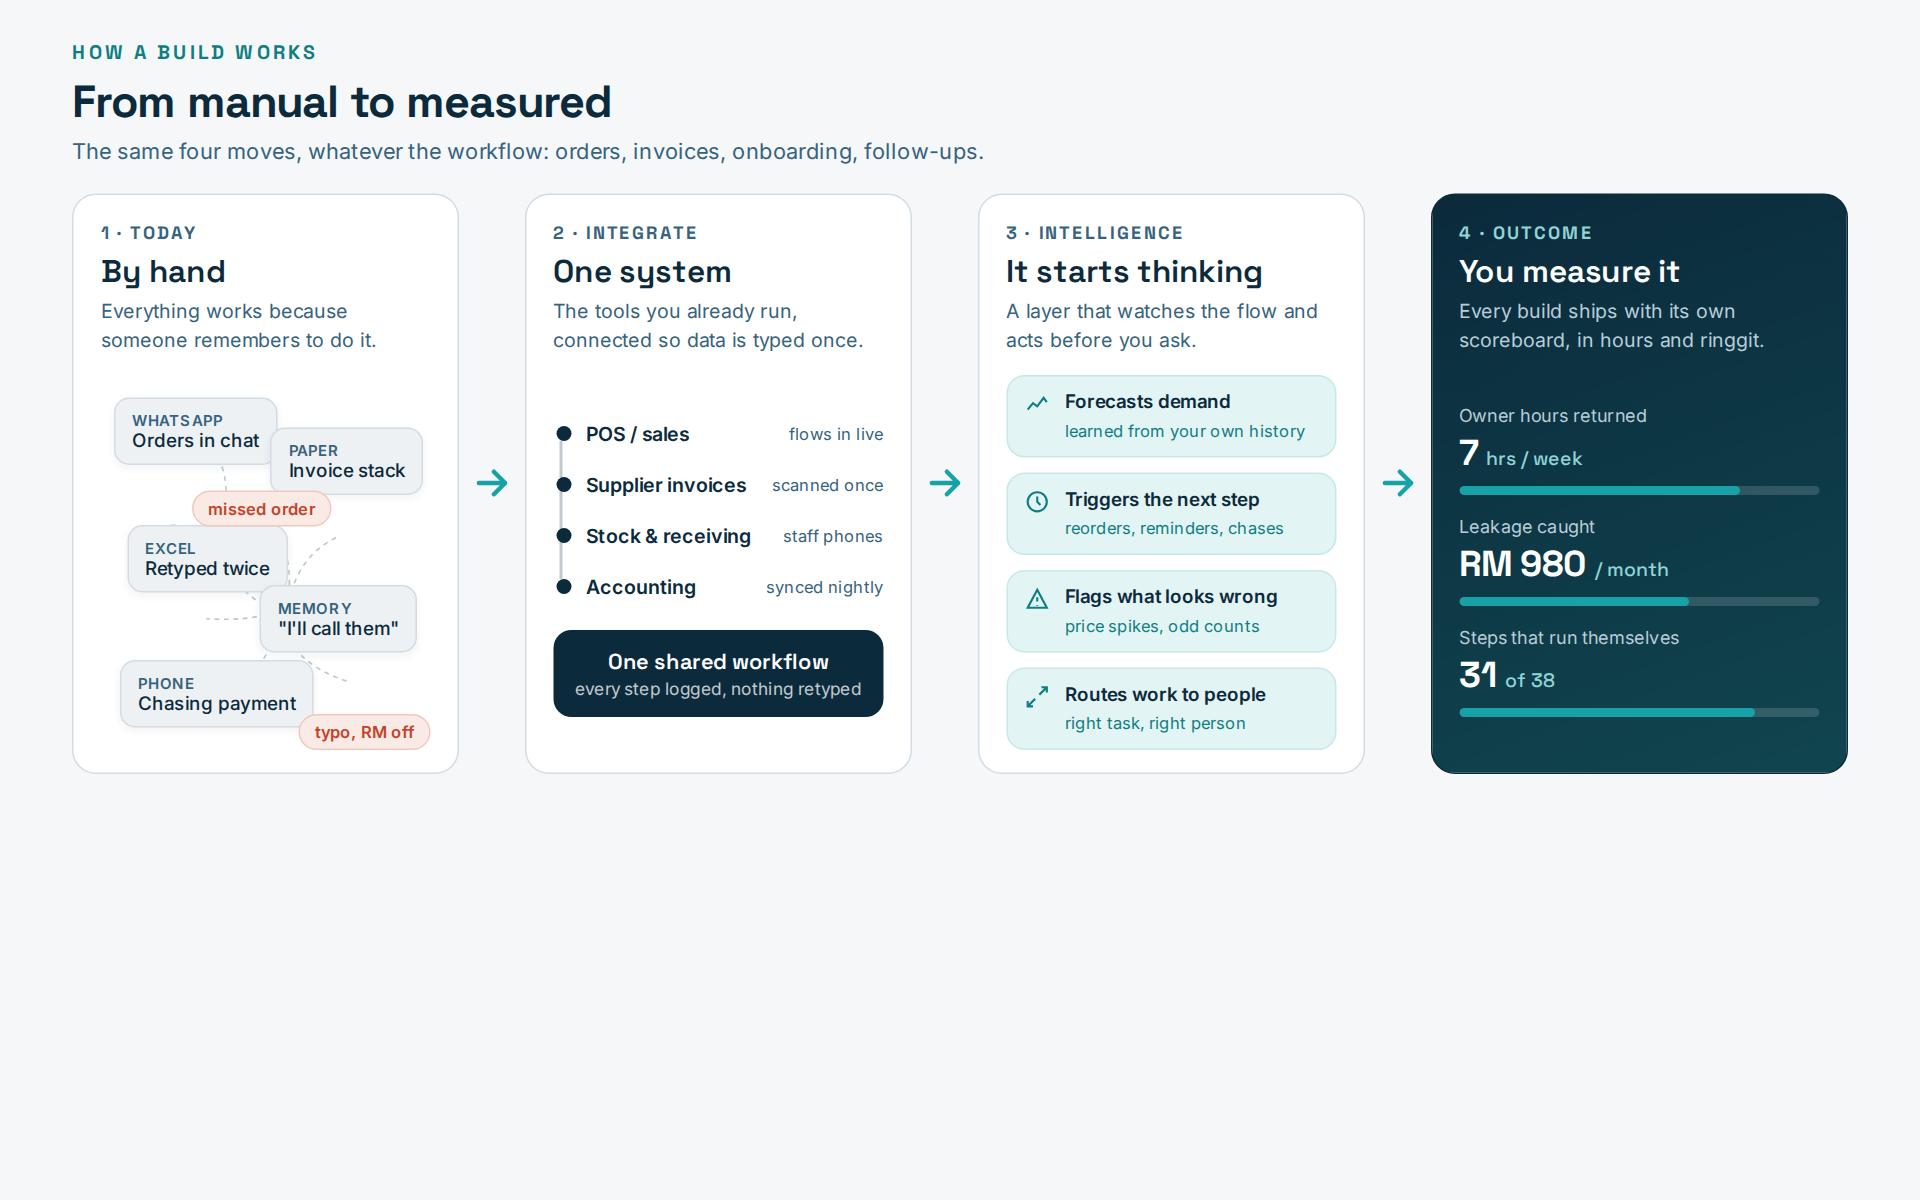Click the Memory "I'll call them" chip
This screenshot has width=1920, height=1200.
coord(338,619)
